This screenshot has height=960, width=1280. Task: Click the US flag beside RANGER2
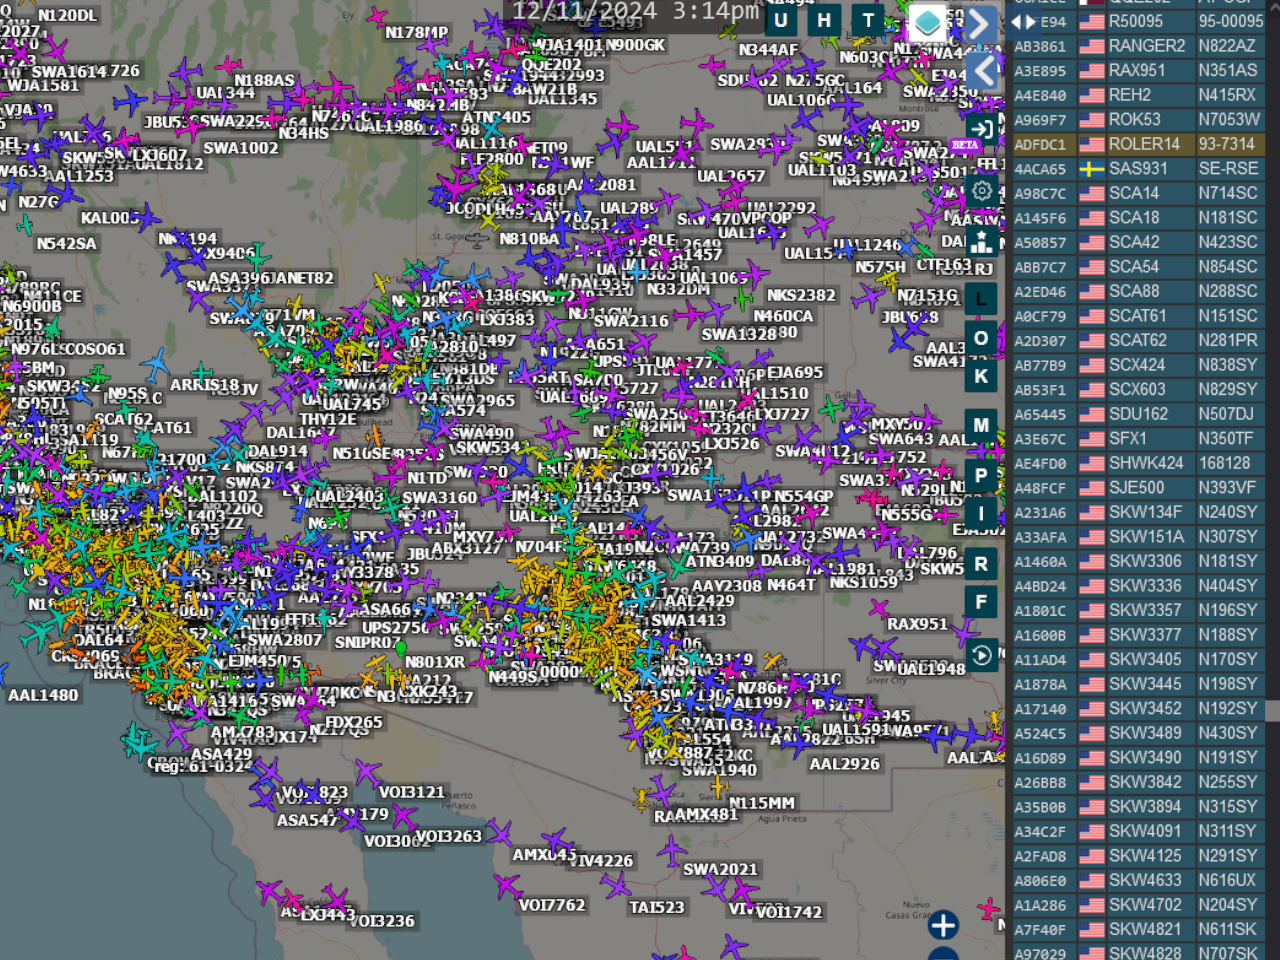[x=1092, y=46]
